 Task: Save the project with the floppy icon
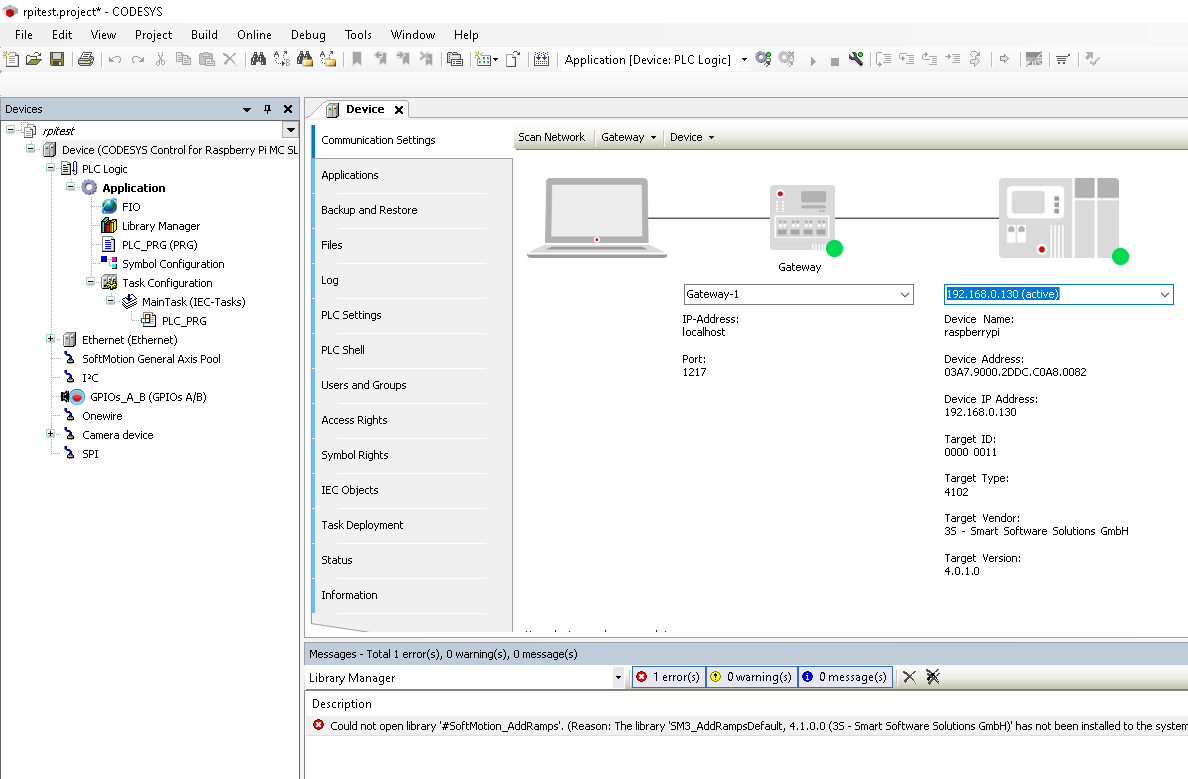(57, 59)
